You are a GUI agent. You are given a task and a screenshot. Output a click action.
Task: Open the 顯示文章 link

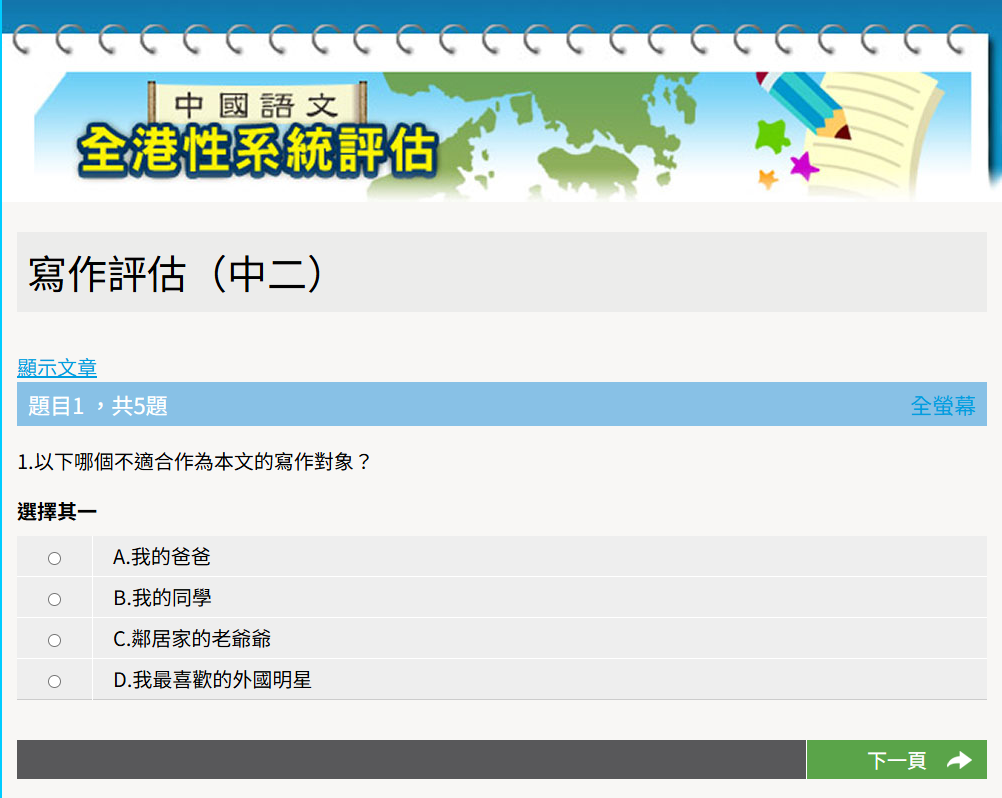tap(57, 368)
